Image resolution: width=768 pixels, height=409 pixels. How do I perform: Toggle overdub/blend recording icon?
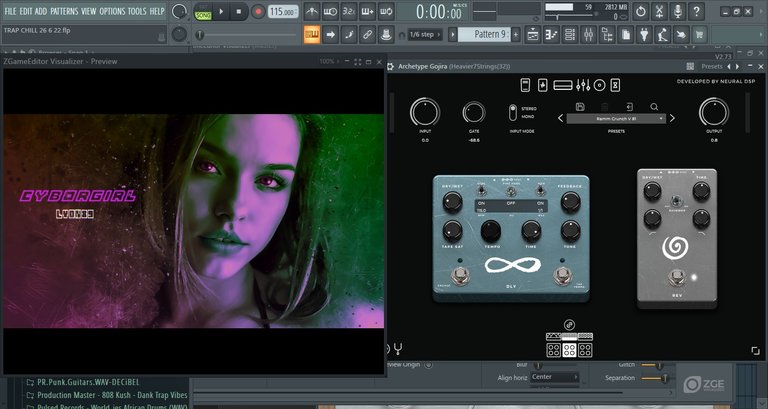point(367,11)
